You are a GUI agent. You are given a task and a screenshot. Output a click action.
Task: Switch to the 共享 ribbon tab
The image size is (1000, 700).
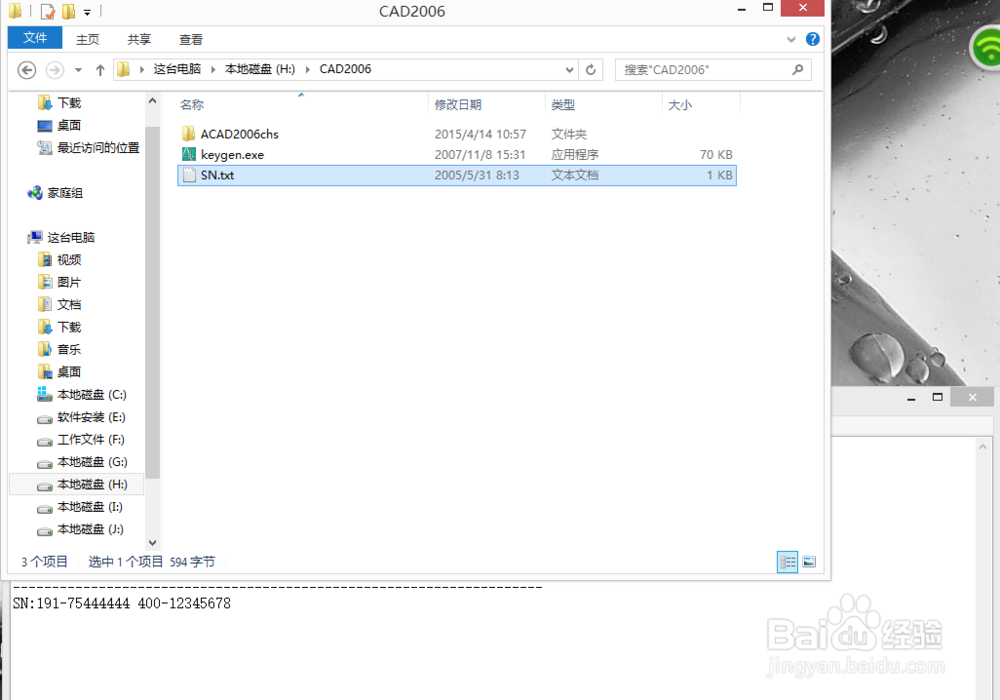139,40
